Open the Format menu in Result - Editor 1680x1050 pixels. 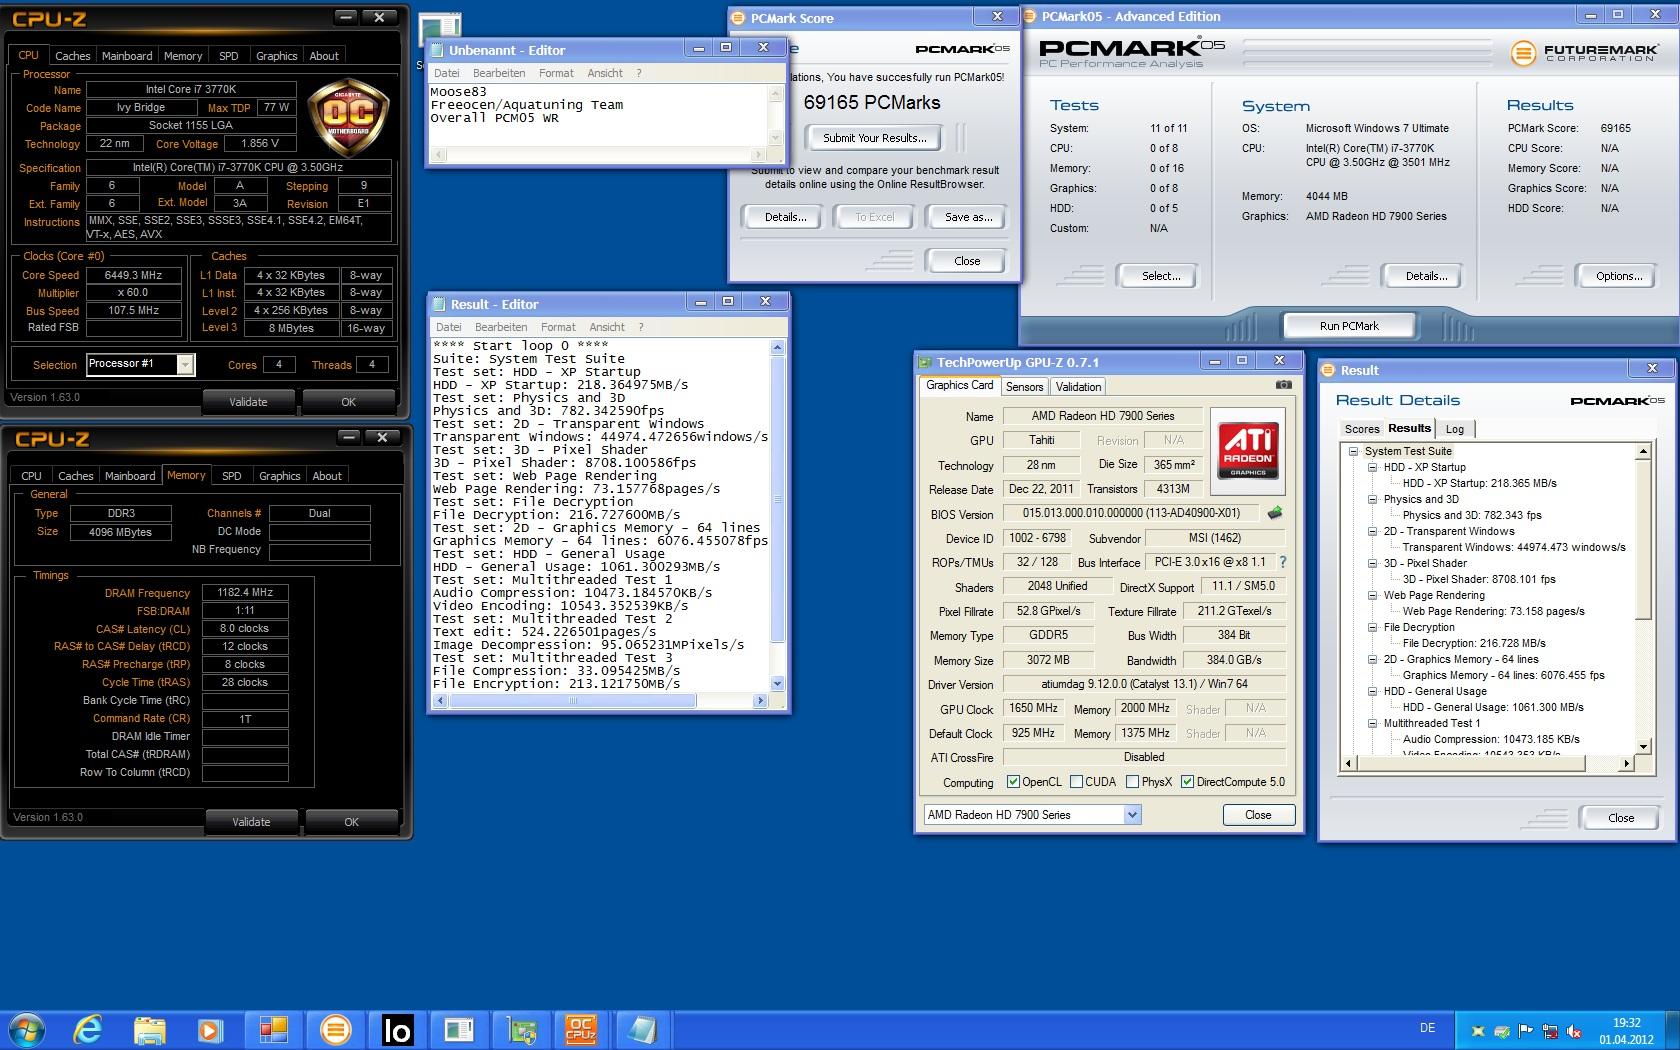tap(558, 327)
